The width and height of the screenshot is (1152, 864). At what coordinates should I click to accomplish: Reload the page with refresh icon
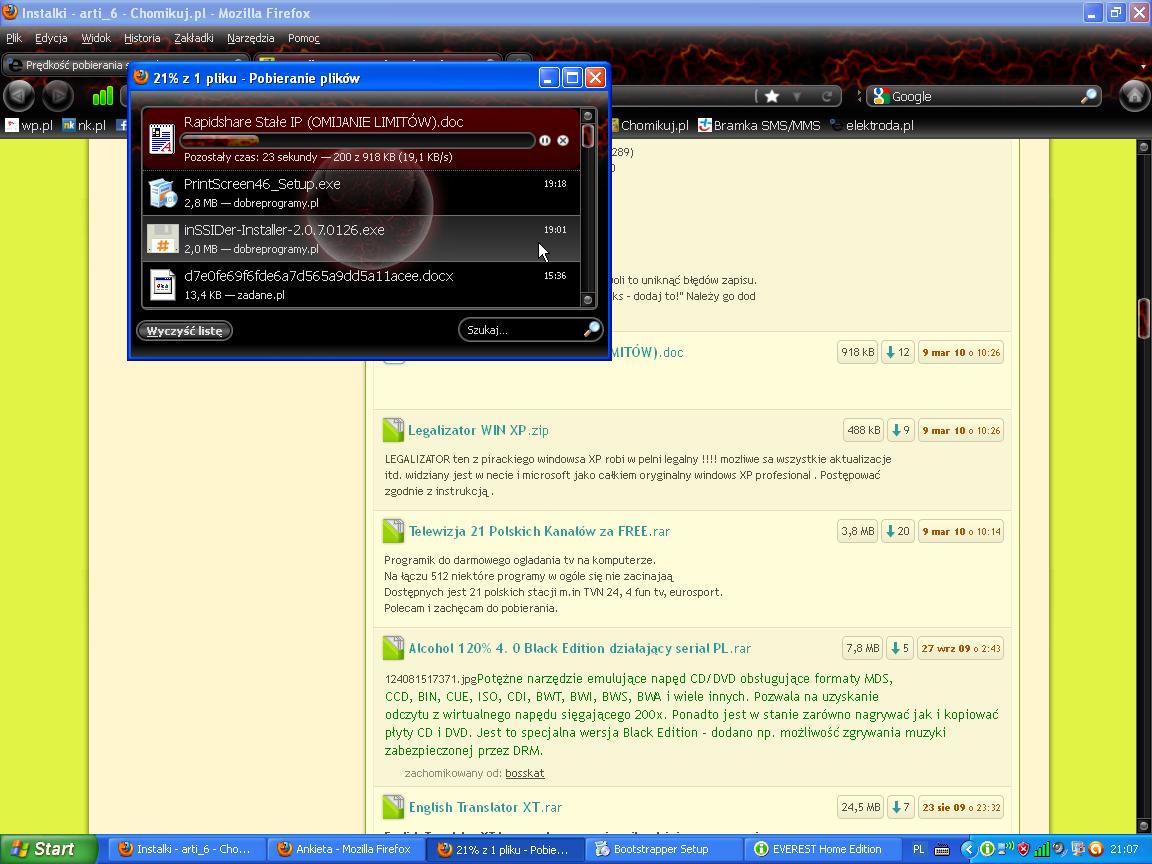[827, 96]
